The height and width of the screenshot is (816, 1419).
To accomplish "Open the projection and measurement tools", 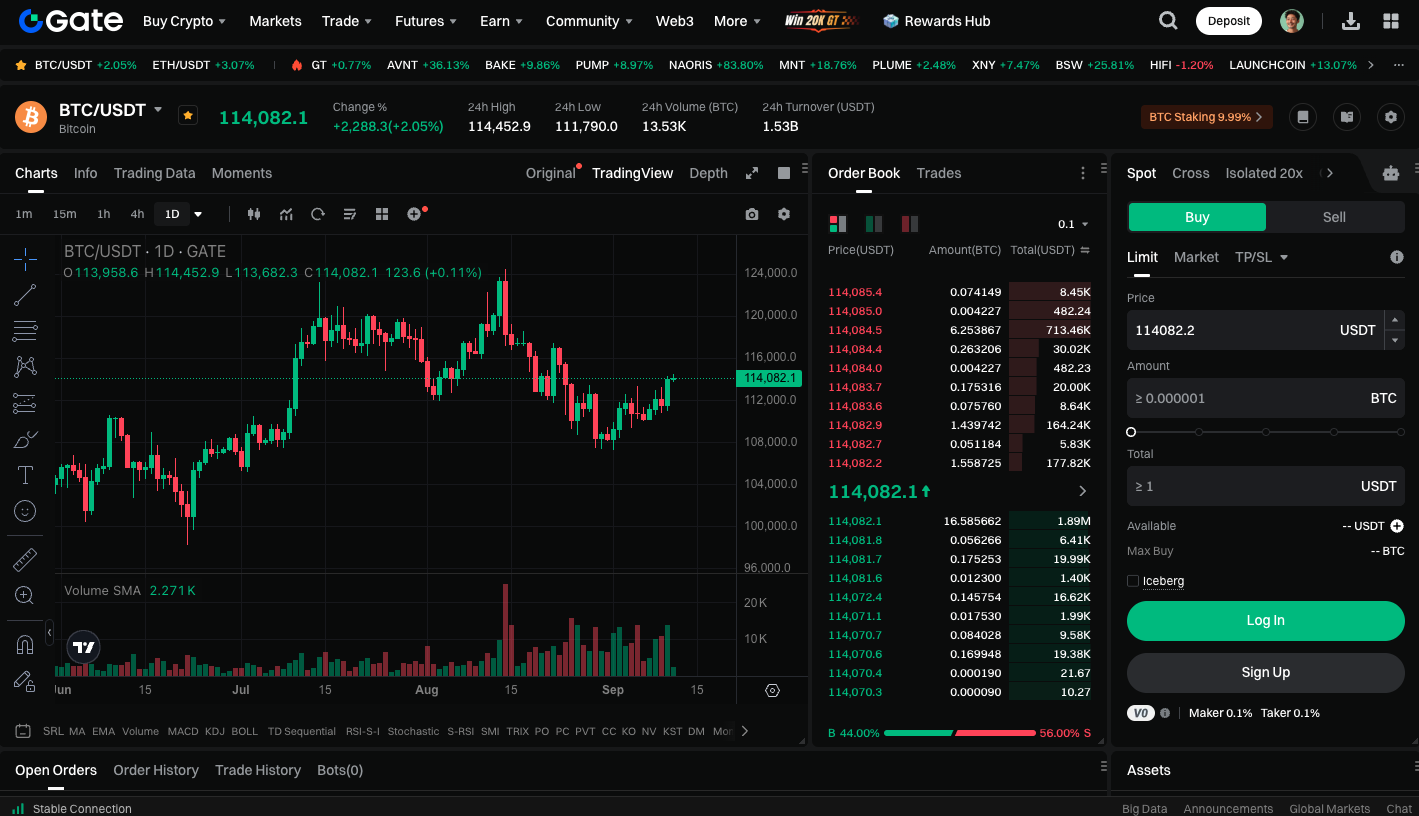I will [25, 403].
